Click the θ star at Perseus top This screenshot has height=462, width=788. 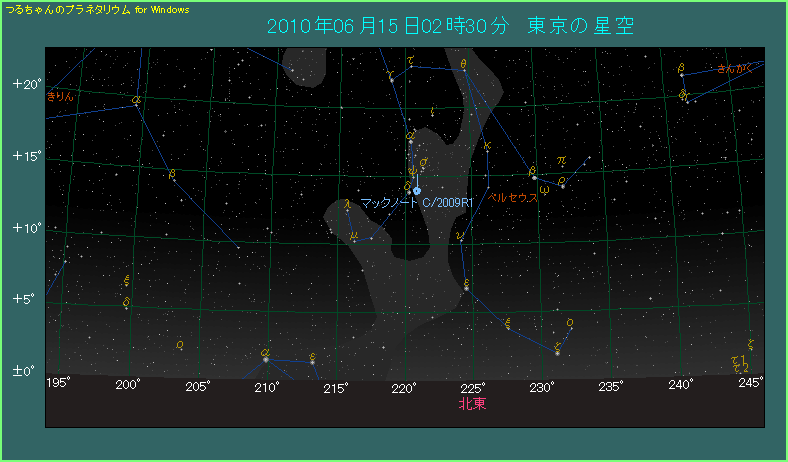464,64
